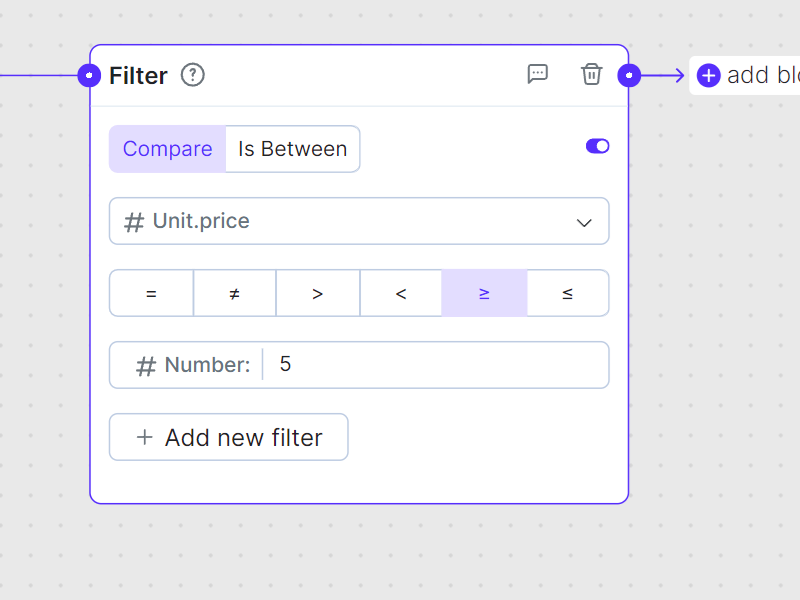Click the Filter block output connector dot
This screenshot has width=800, height=600.
click(x=629, y=75)
